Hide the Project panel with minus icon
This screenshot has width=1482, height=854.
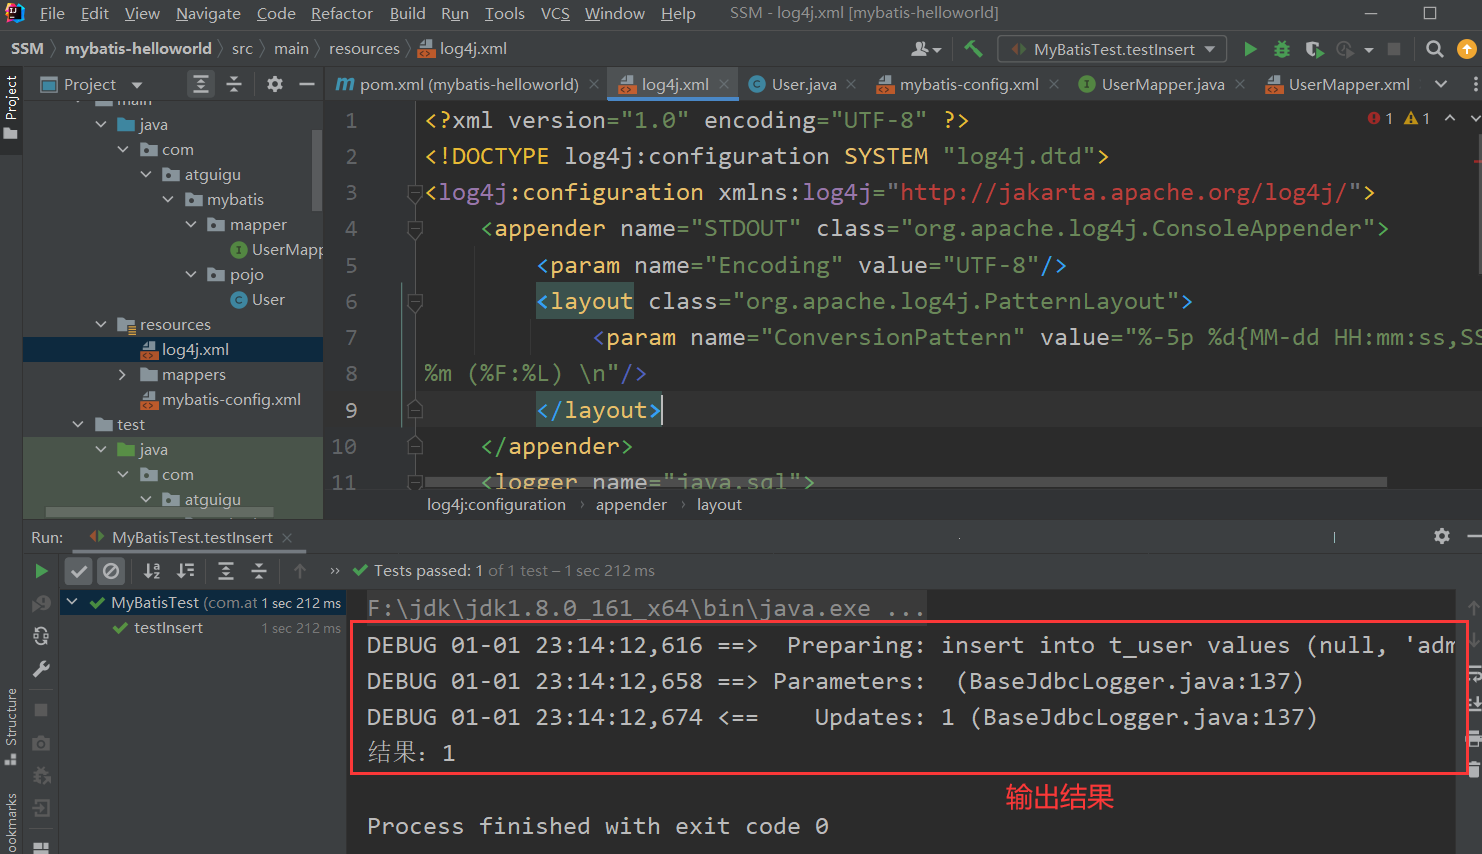[x=307, y=84]
